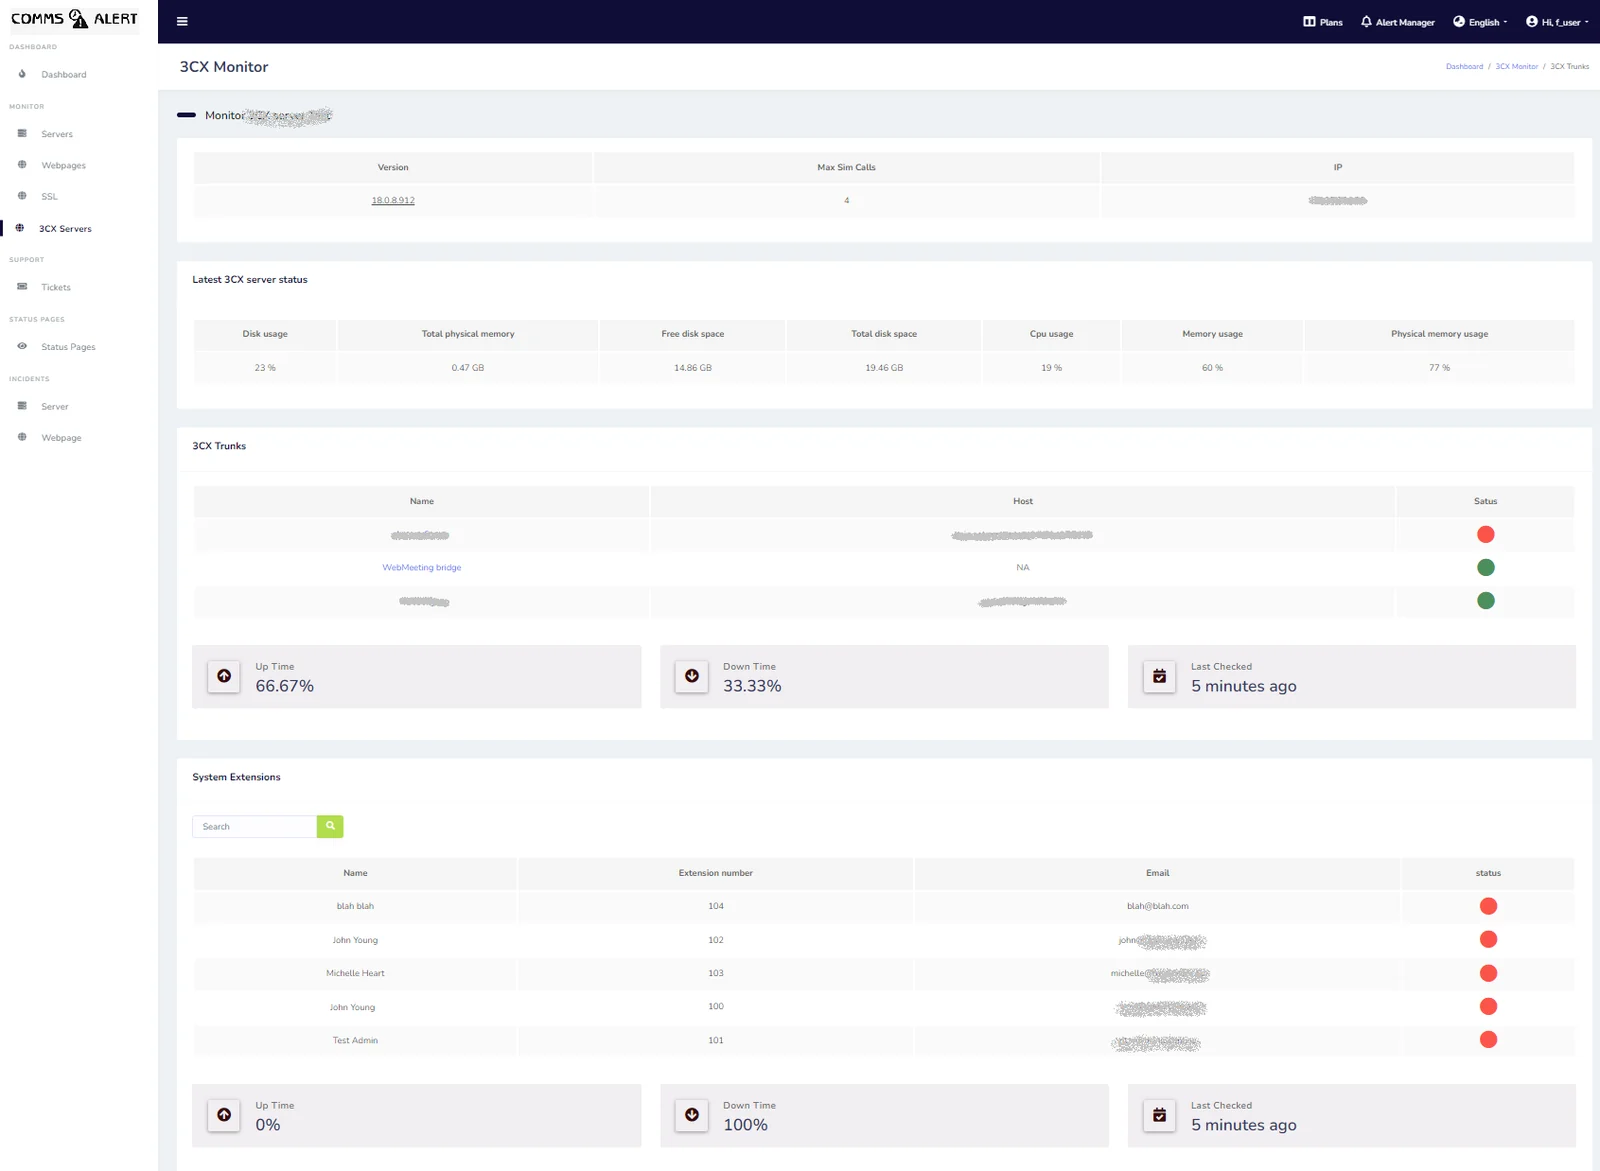Viewport: 1600px width, 1171px height.
Task: Click the Webpages globe icon
Action: (22, 165)
